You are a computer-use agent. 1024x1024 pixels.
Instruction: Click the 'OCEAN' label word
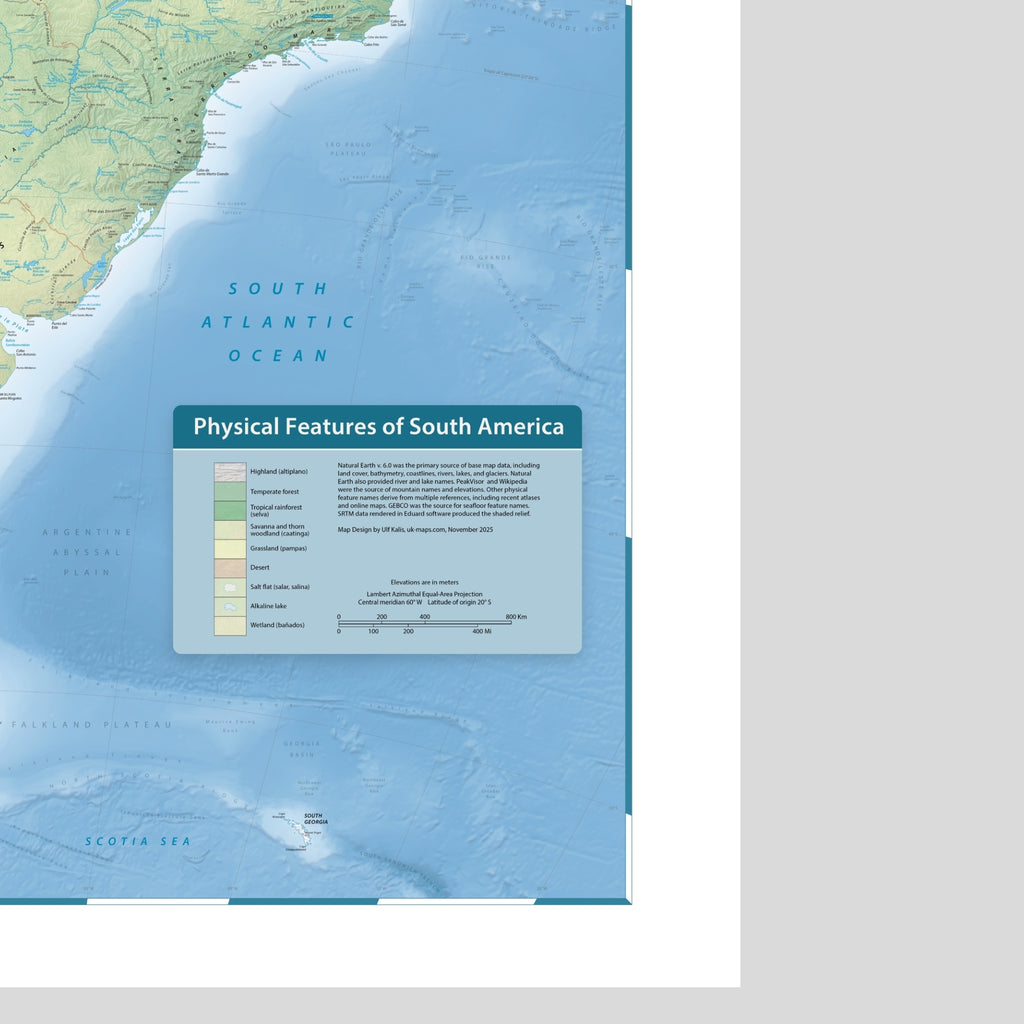click(x=278, y=356)
